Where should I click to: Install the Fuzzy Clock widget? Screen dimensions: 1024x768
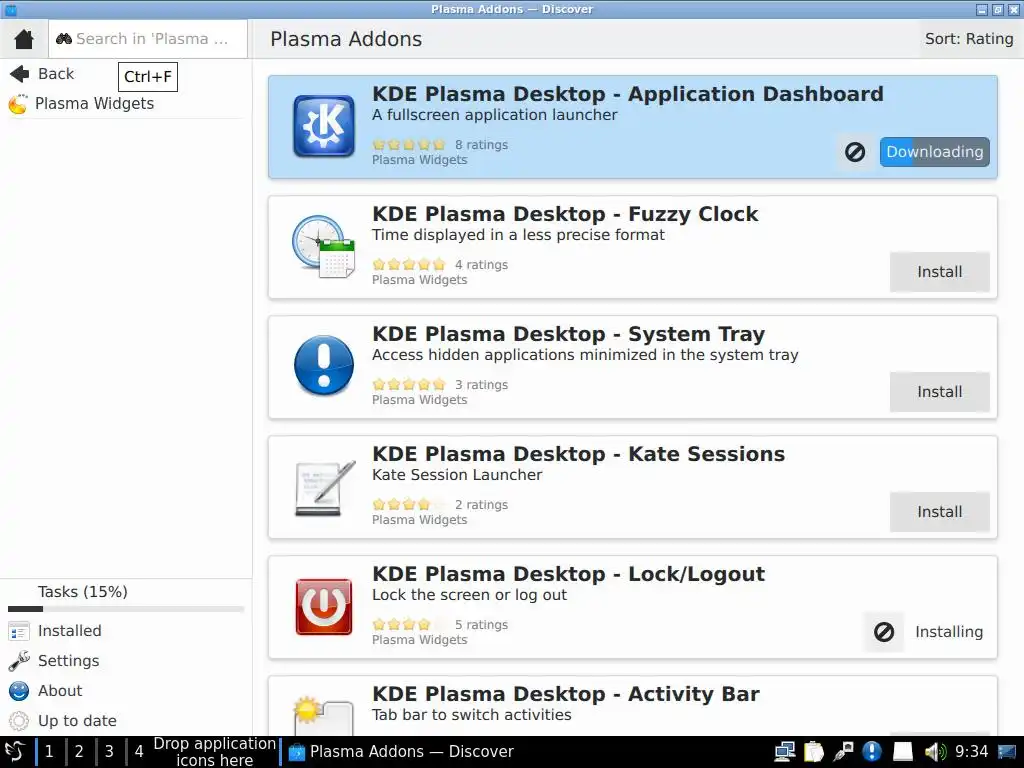(x=939, y=272)
